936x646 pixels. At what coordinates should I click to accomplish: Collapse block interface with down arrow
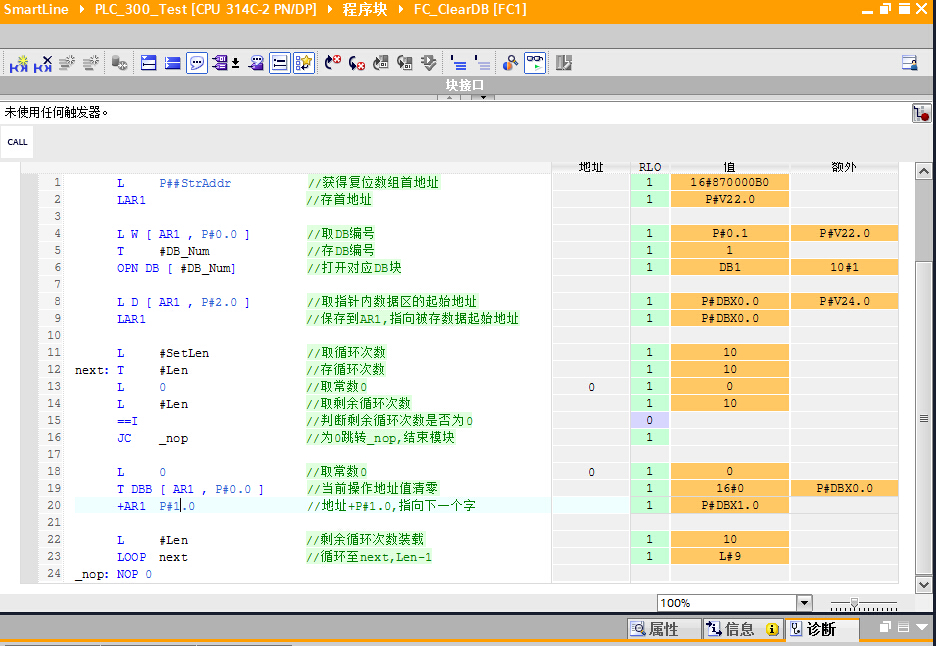click(x=483, y=97)
